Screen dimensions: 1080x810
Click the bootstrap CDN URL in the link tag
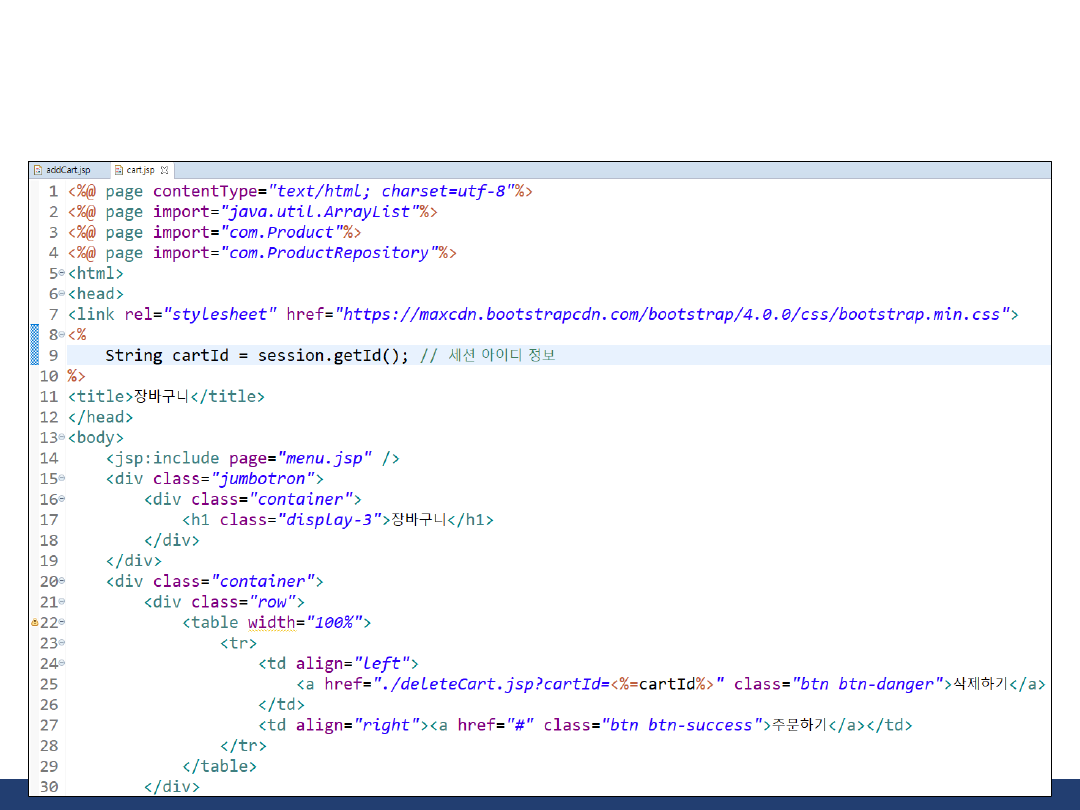click(672, 314)
